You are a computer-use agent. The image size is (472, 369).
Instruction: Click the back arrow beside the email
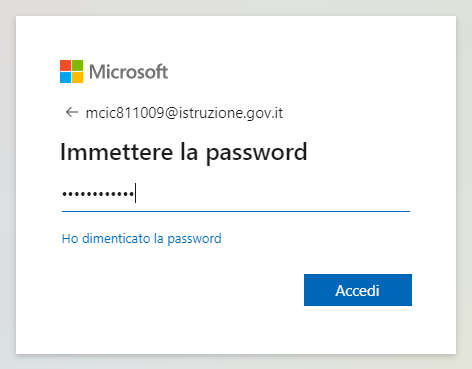pyautogui.click(x=72, y=112)
